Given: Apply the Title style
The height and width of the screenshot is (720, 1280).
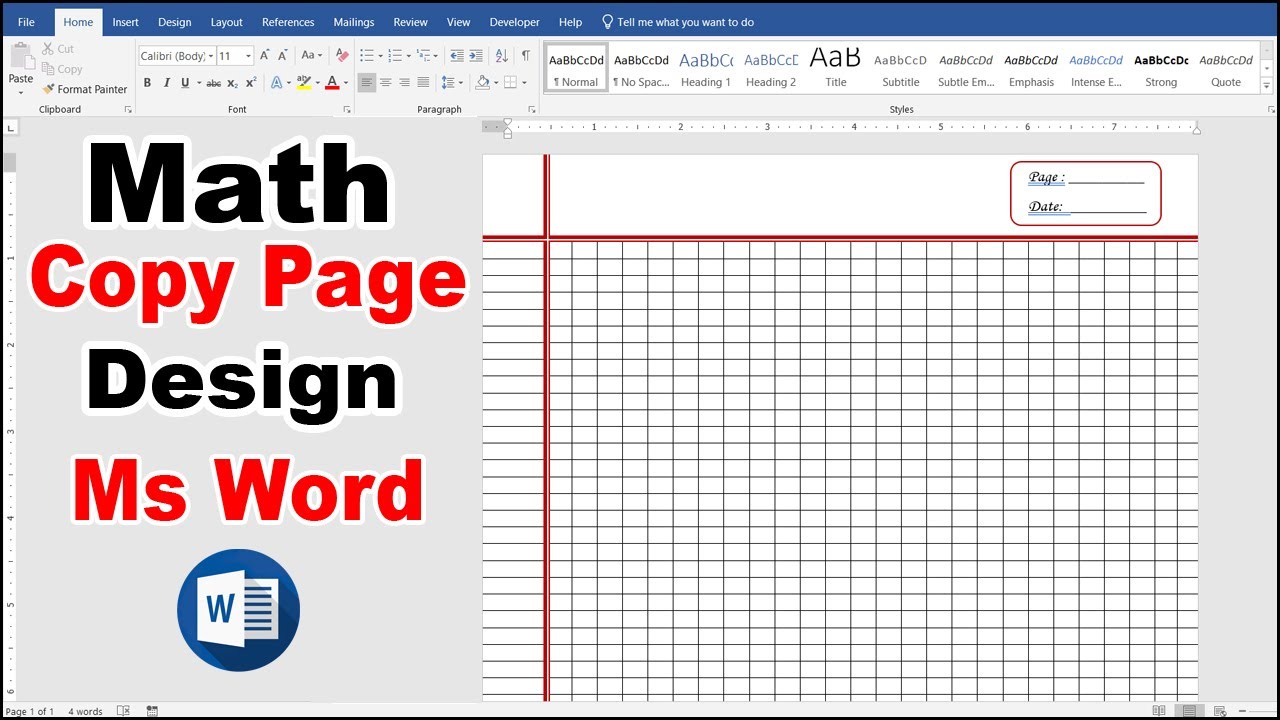Looking at the screenshot, I should 836,70.
